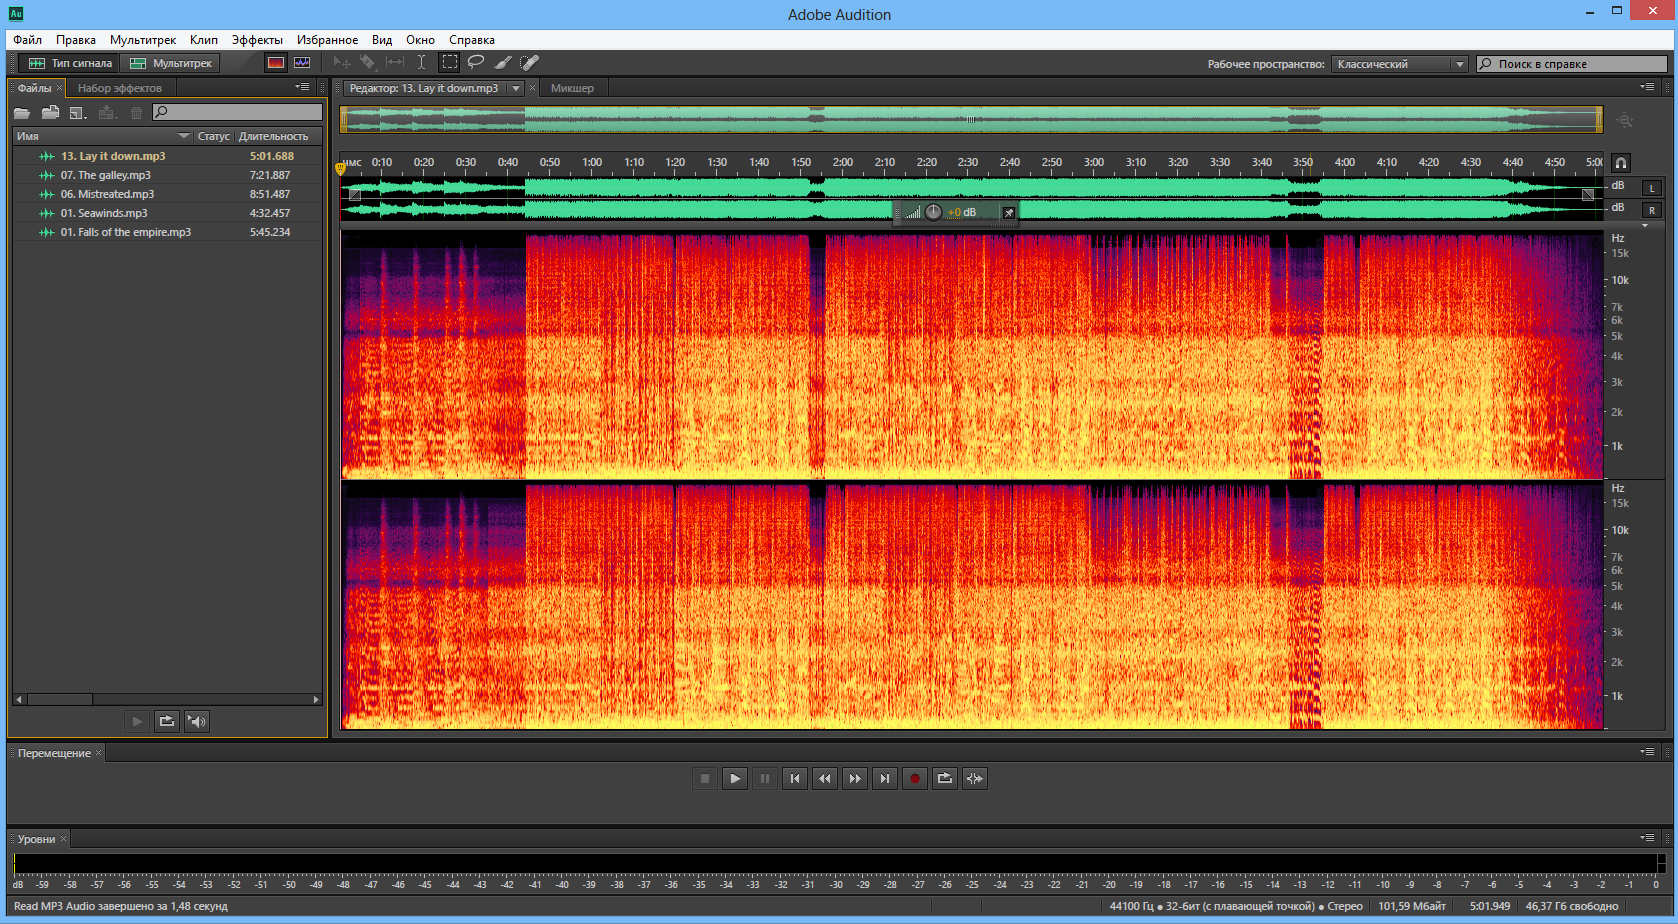This screenshot has width=1678, height=924.
Task: Select the Spot Healing Brush tool
Action: click(x=530, y=63)
